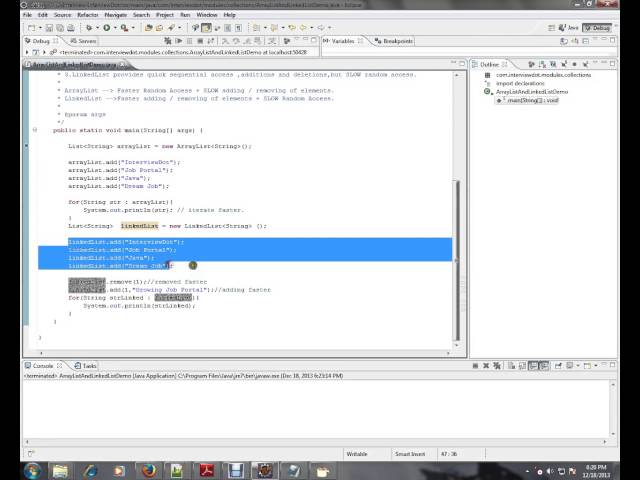Open dropdown arrow beside the Run button
The width and height of the screenshot is (640, 480).
[x=116, y=28]
